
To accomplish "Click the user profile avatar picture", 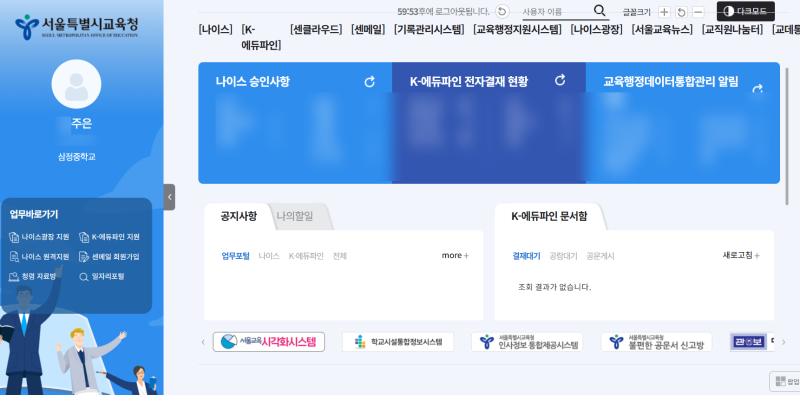I will [77, 84].
